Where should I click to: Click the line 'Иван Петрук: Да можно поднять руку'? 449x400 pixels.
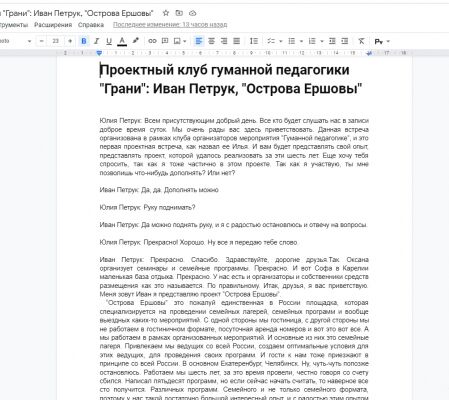(x=233, y=225)
